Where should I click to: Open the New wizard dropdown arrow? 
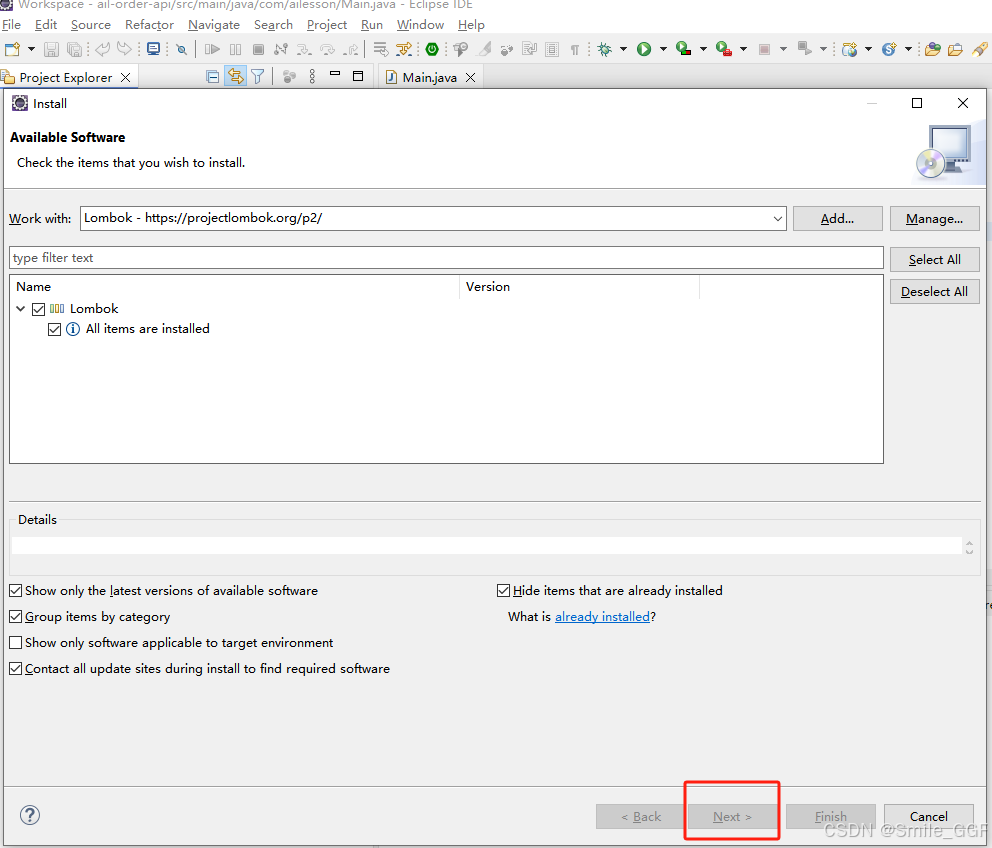(31, 49)
